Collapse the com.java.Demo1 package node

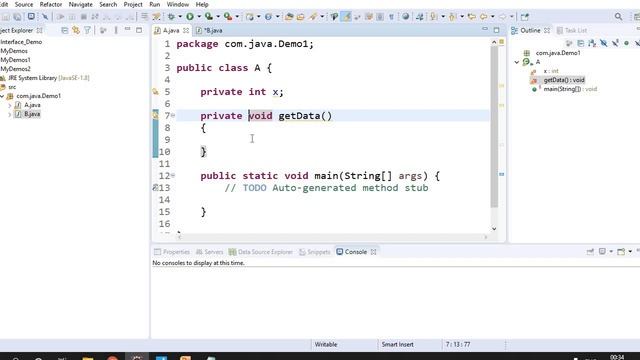point(2,96)
